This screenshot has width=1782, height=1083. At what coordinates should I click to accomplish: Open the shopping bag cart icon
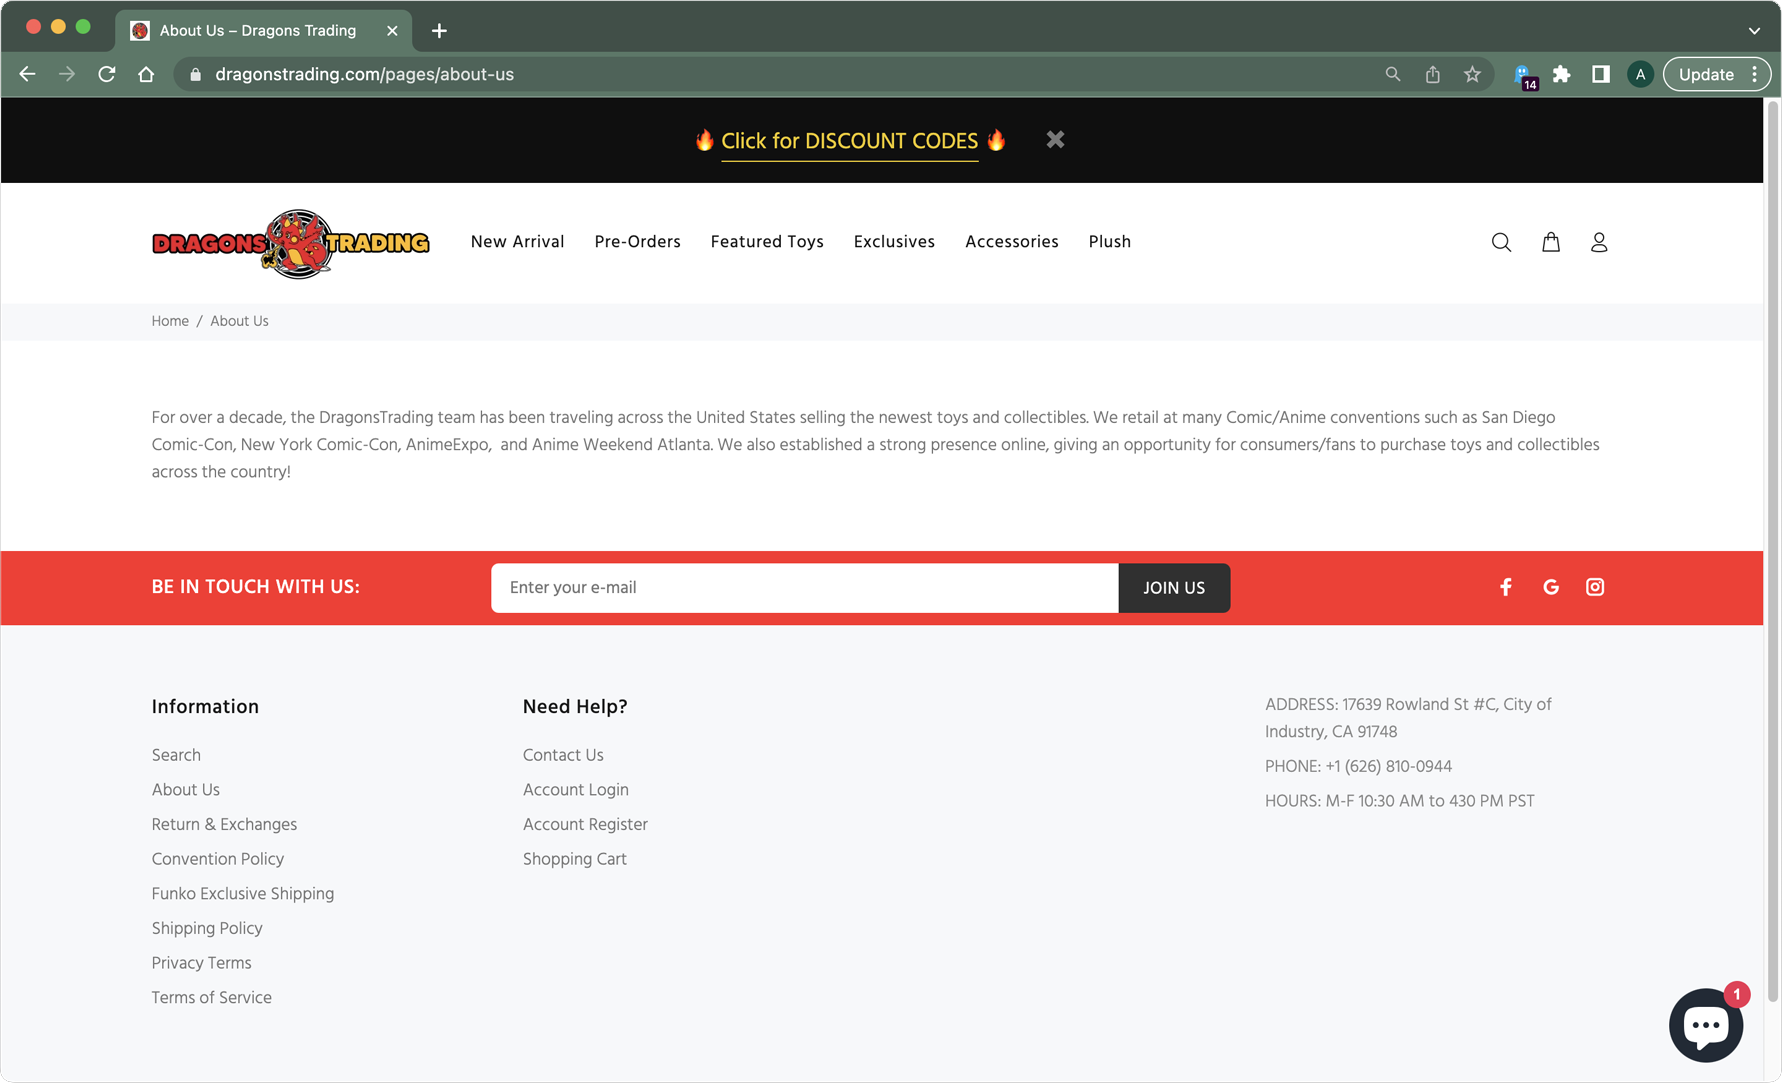(1551, 242)
